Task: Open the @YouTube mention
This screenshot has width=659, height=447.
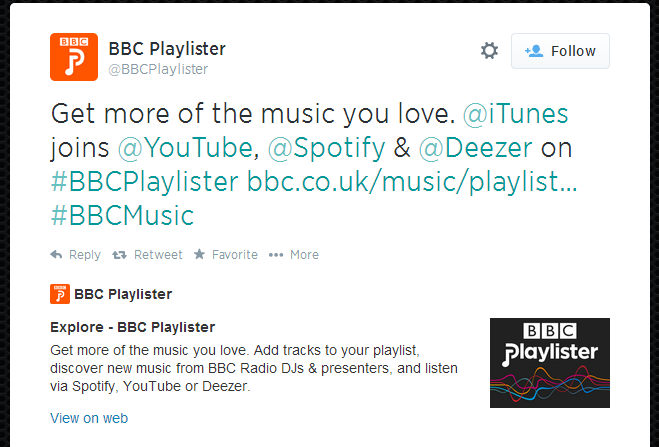Action: pyautogui.click(x=185, y=148)
